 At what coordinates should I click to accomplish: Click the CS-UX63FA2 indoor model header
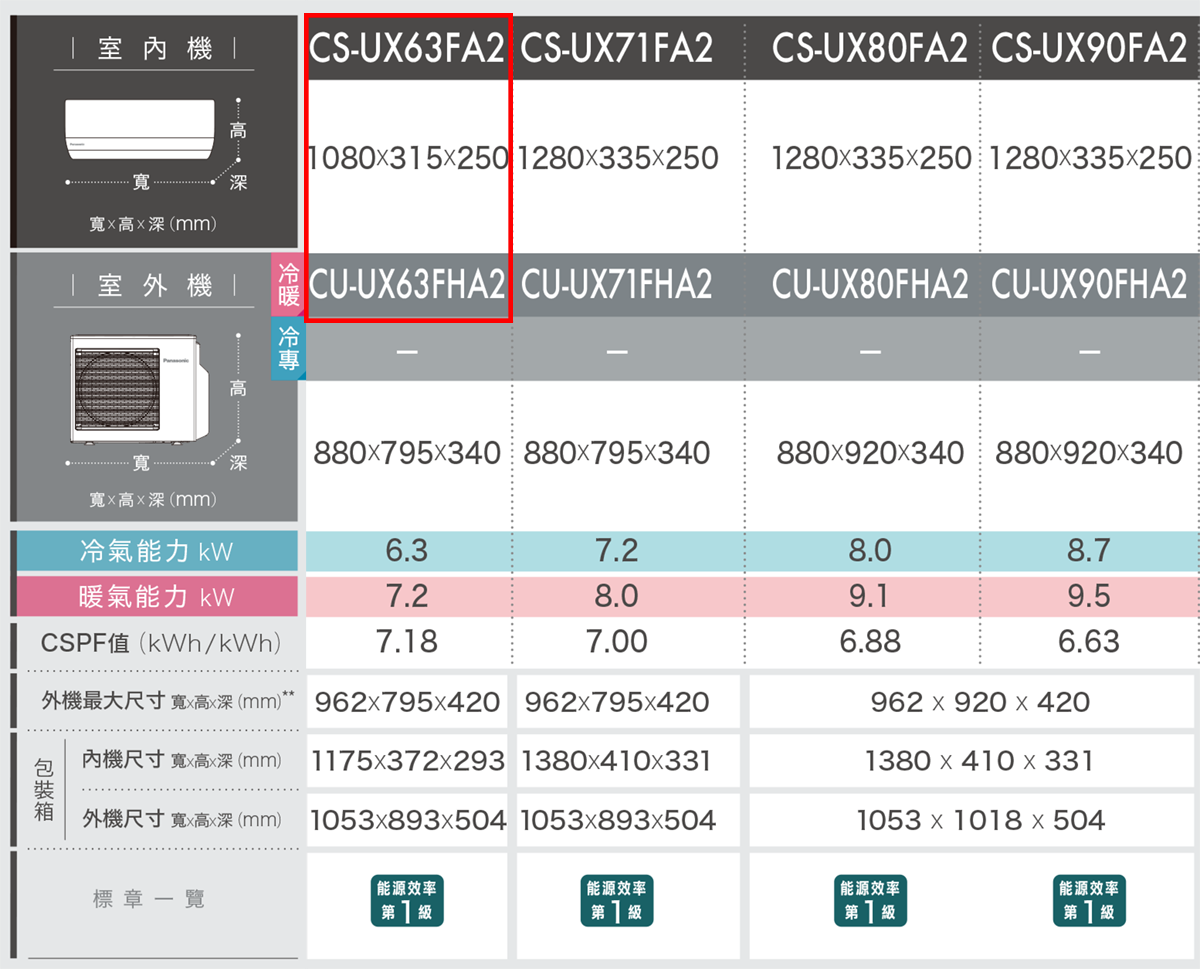[407, 48]
